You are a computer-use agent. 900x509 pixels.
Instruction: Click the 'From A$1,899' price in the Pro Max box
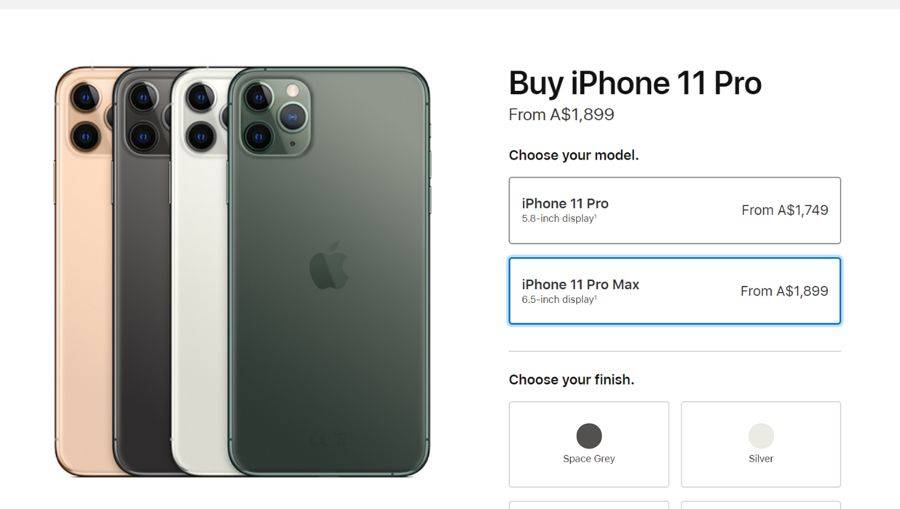[x=784, y=291]
